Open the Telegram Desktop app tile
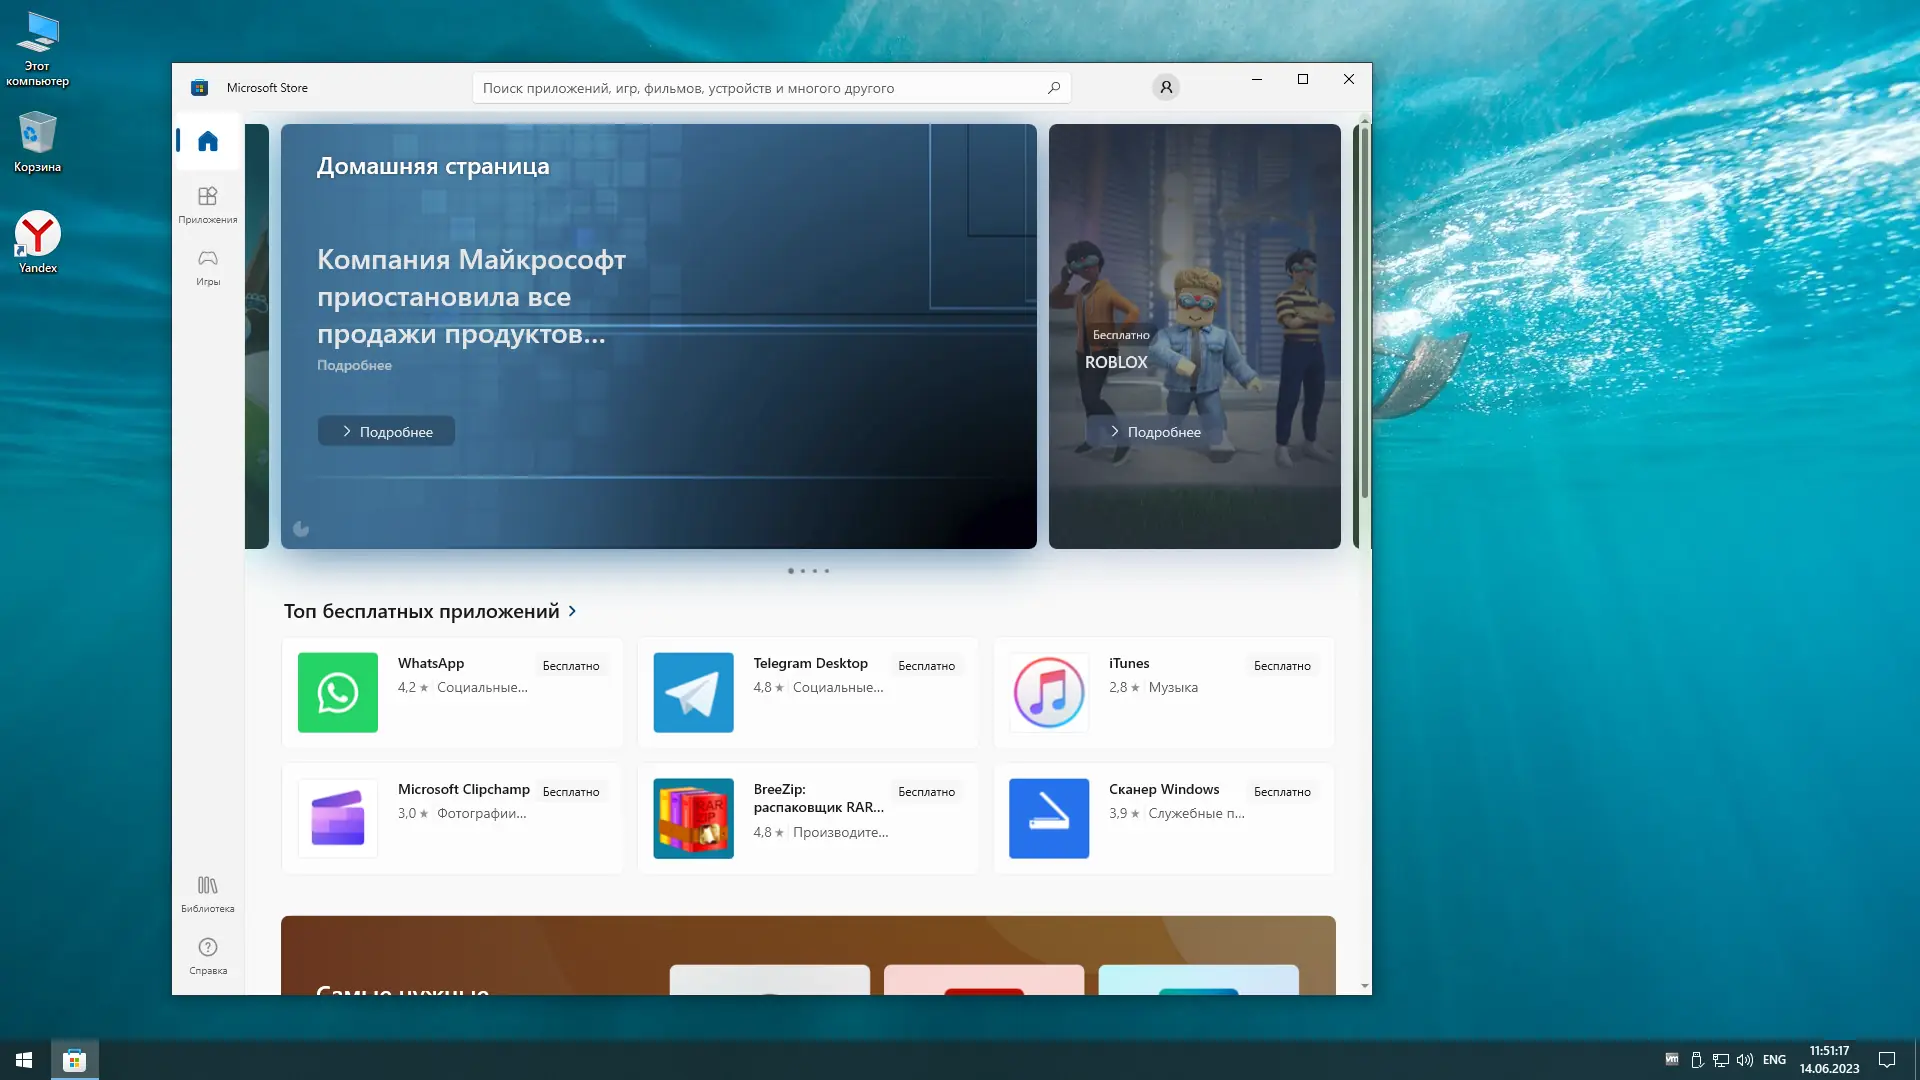 (807, 692)
